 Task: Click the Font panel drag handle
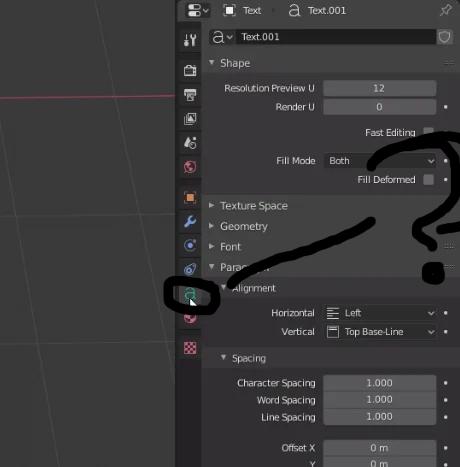pos(449,247)
